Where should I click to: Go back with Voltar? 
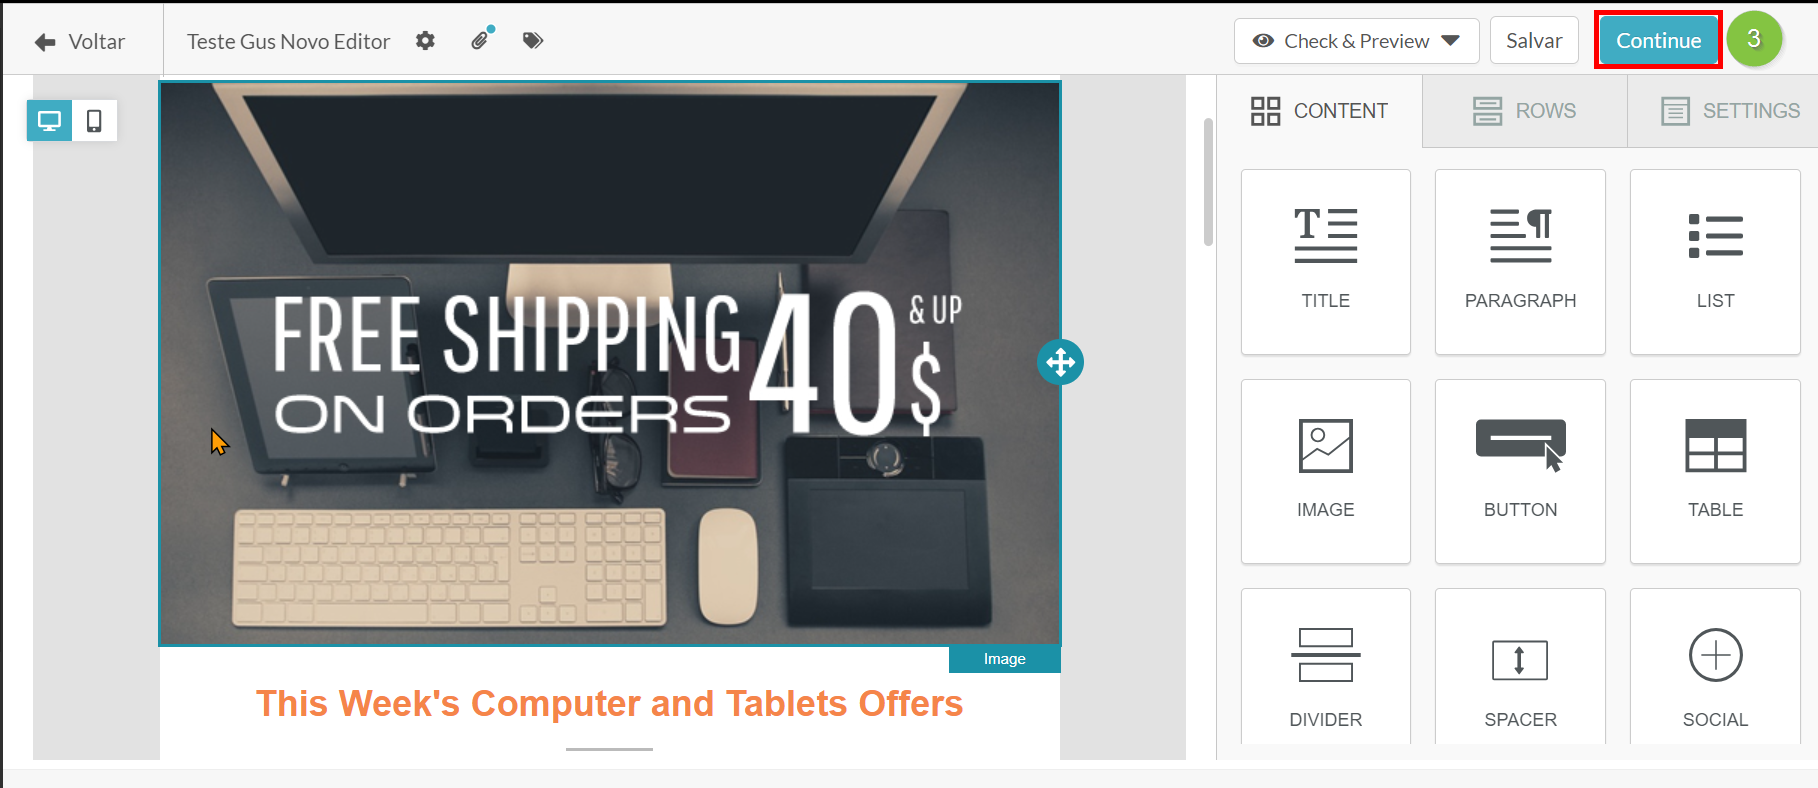[x=80, y=42]
